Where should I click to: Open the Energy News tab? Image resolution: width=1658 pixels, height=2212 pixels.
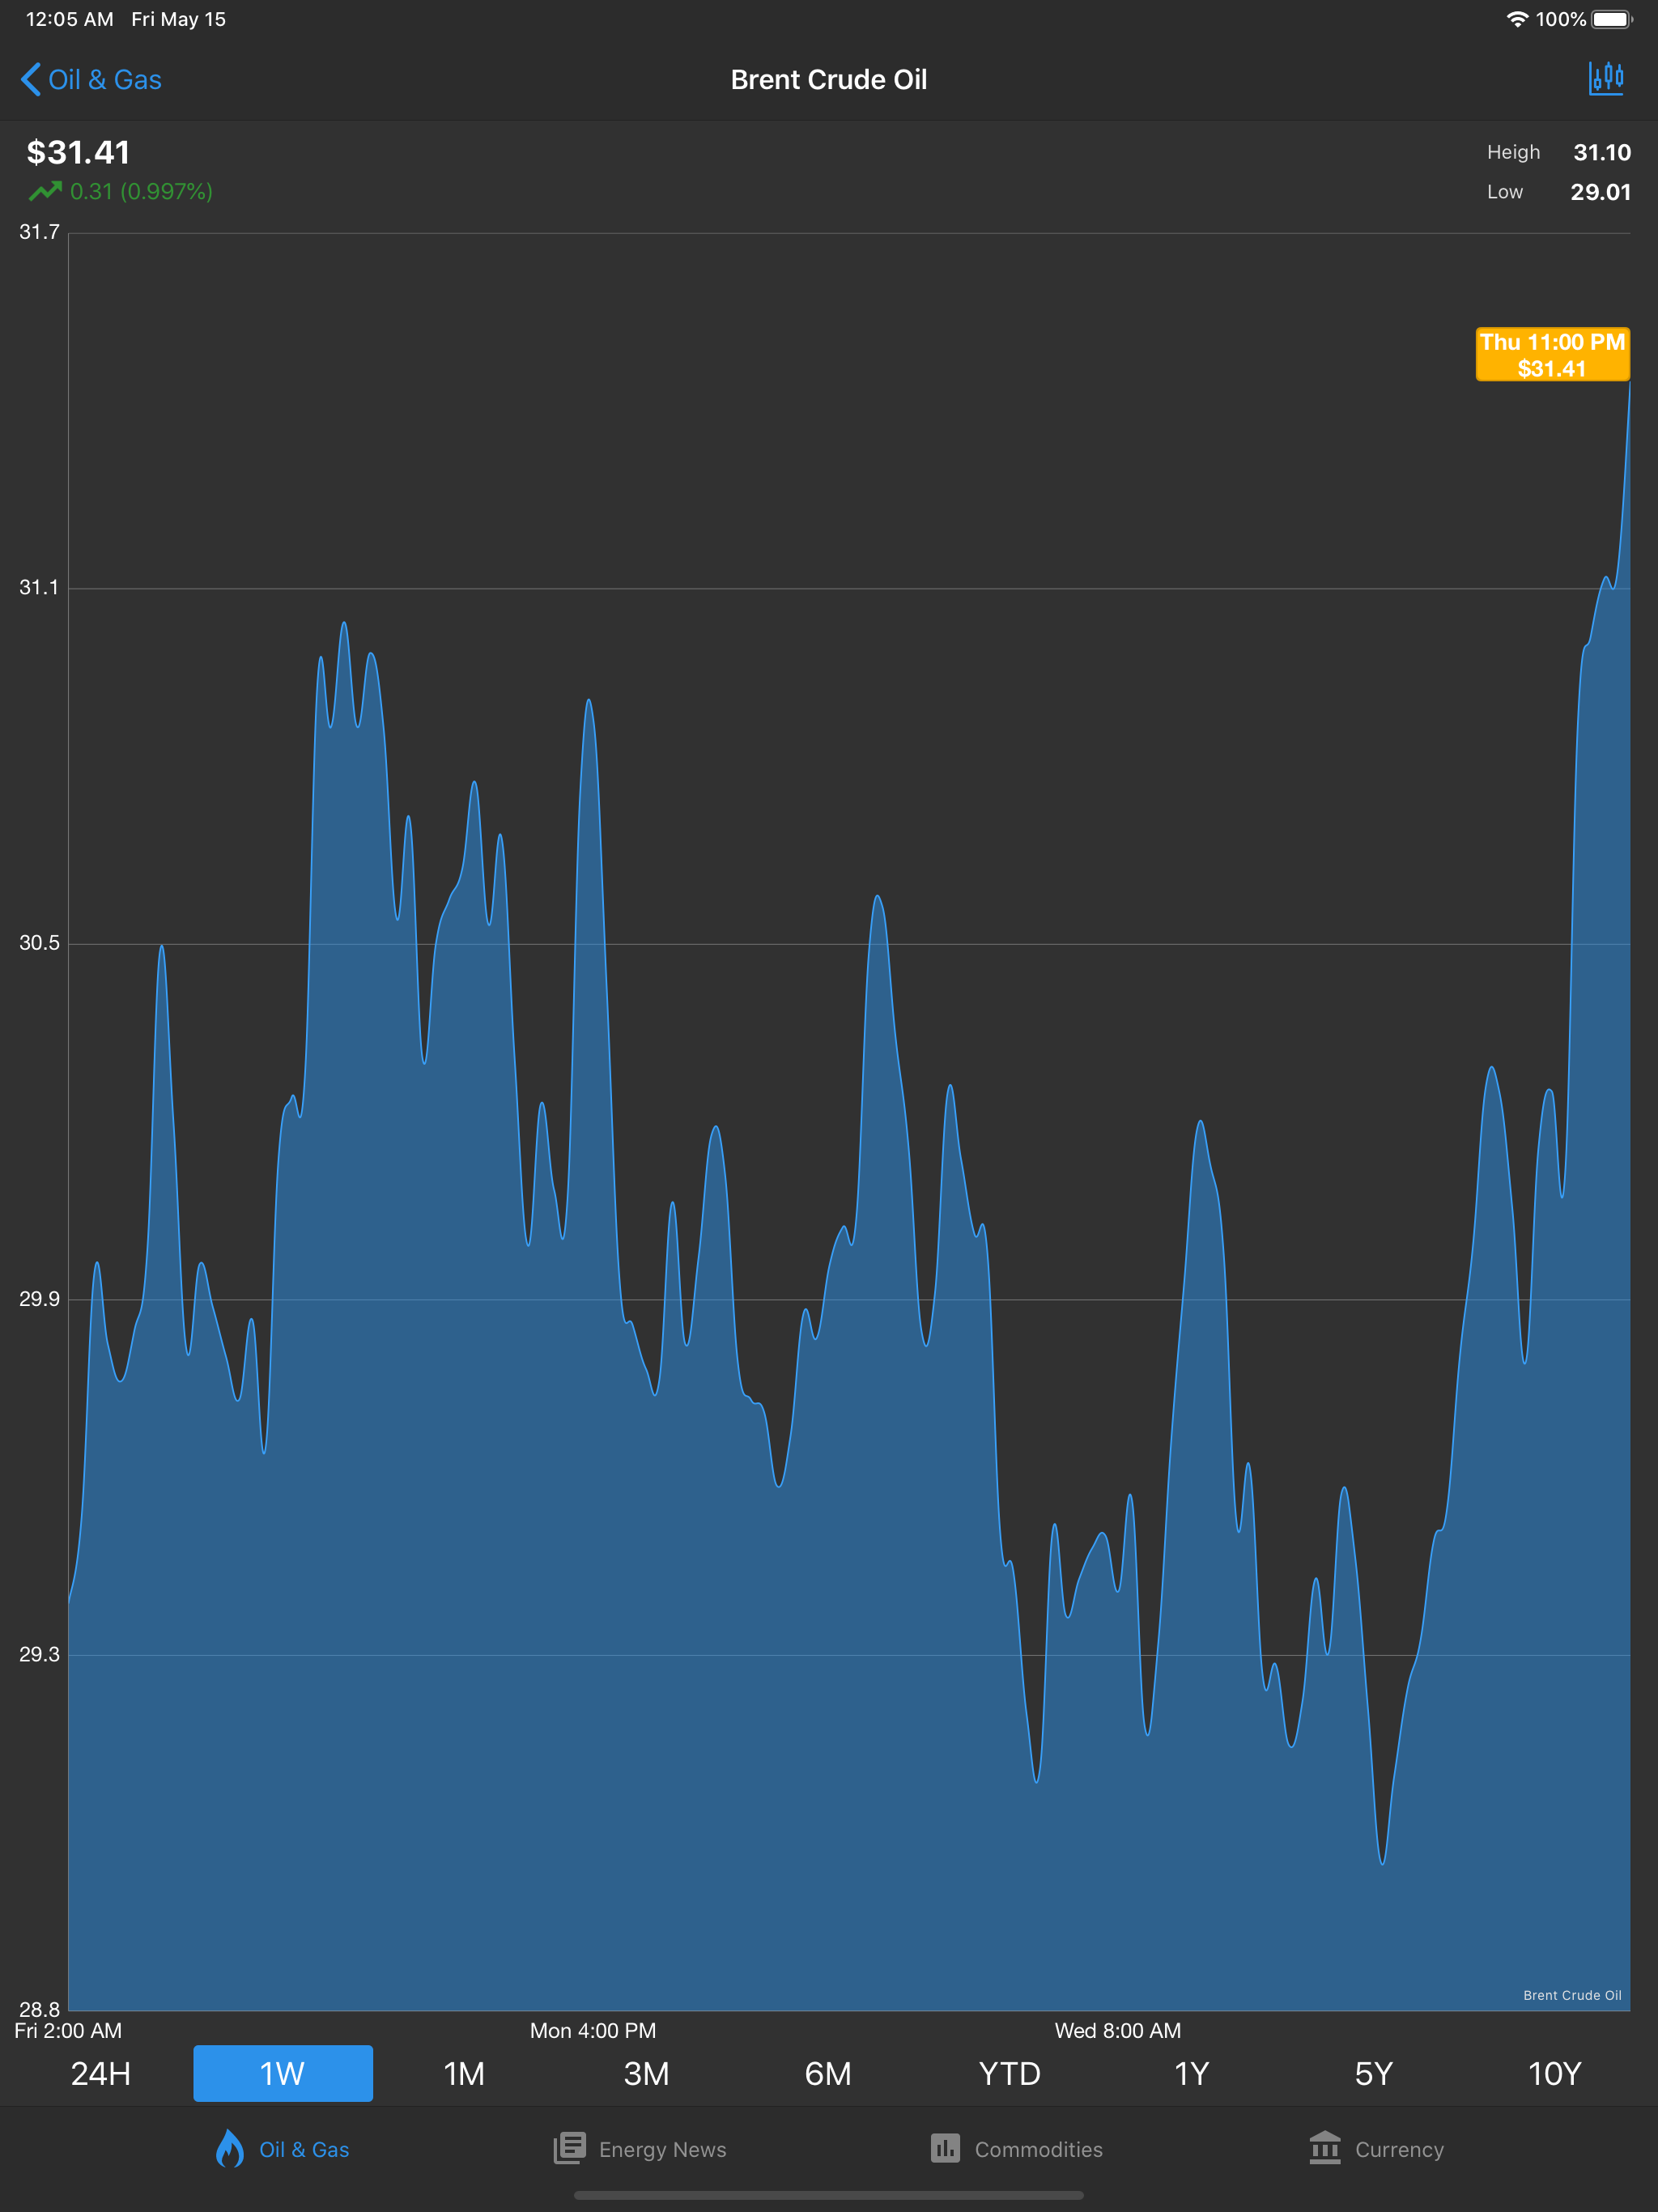662,2150
